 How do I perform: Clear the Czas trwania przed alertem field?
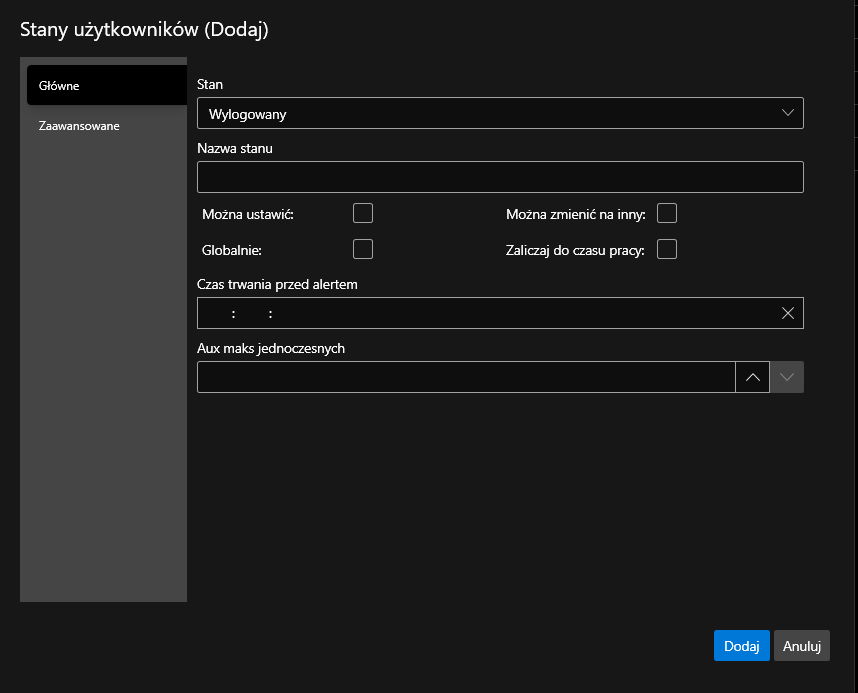(x=788, y=313)
